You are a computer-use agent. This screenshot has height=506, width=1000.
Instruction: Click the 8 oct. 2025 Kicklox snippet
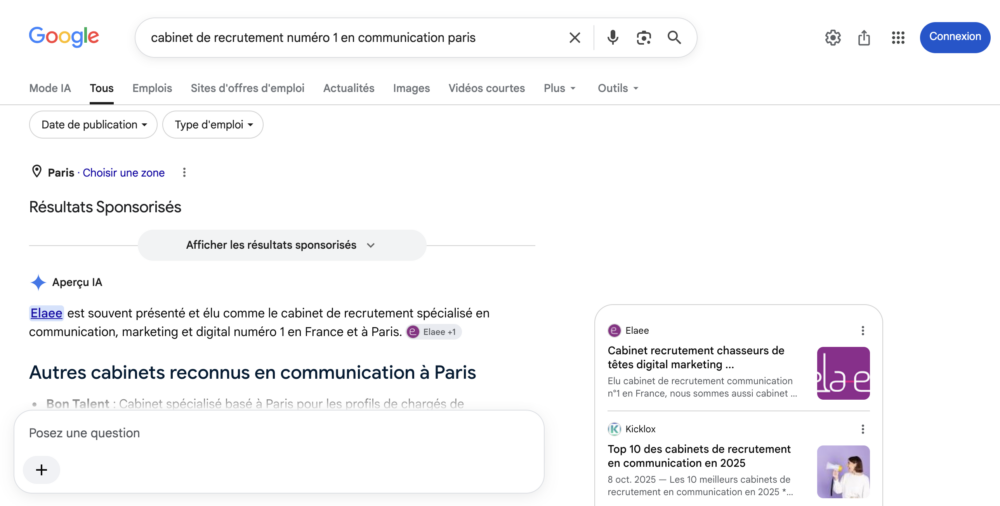[700, 485]
